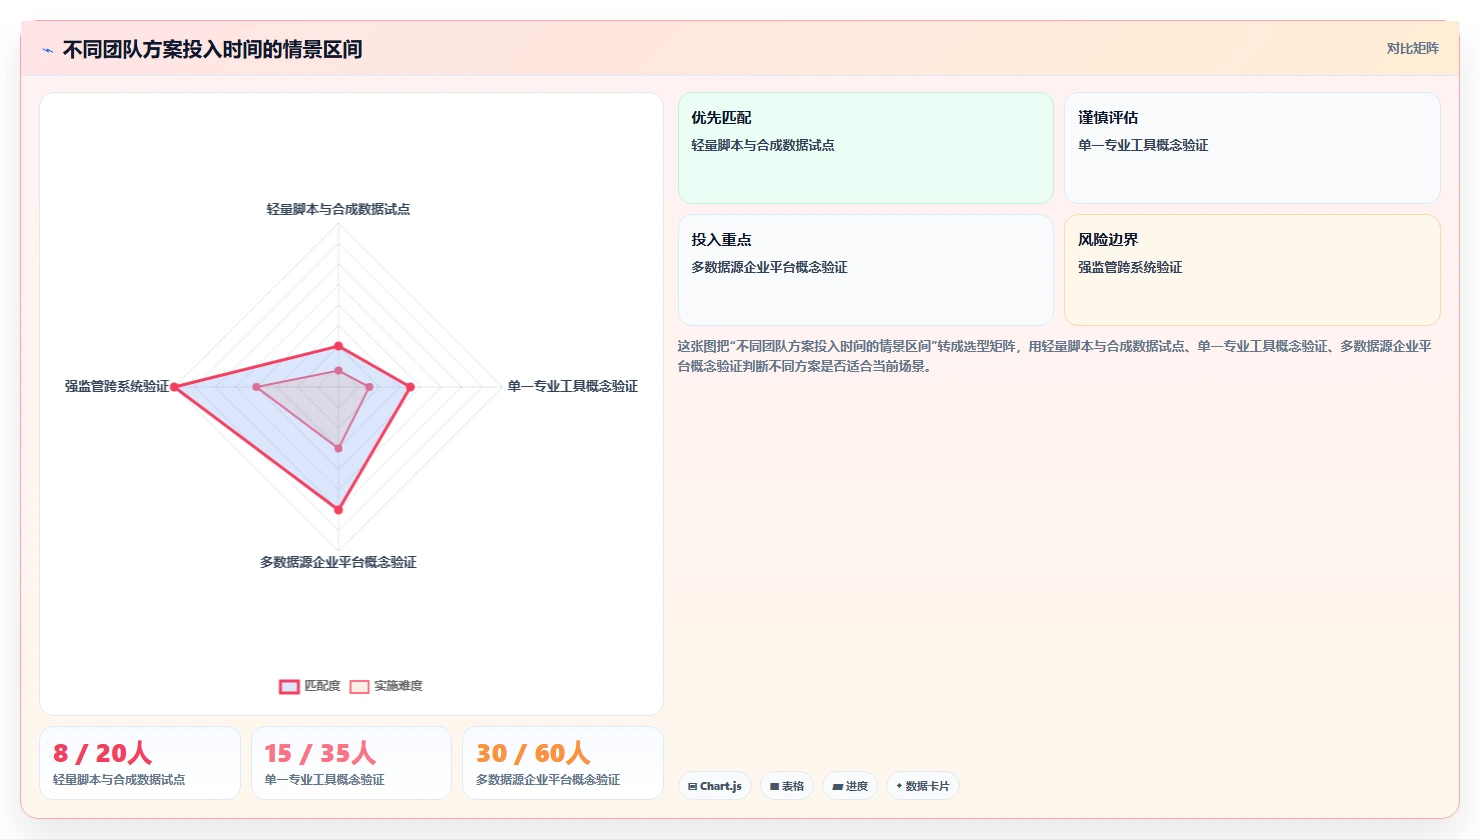The width and height of the screenshot is (1480, 840).
Task: Toggle the 匹配度 legend item
Action: (x=310, y=686)
